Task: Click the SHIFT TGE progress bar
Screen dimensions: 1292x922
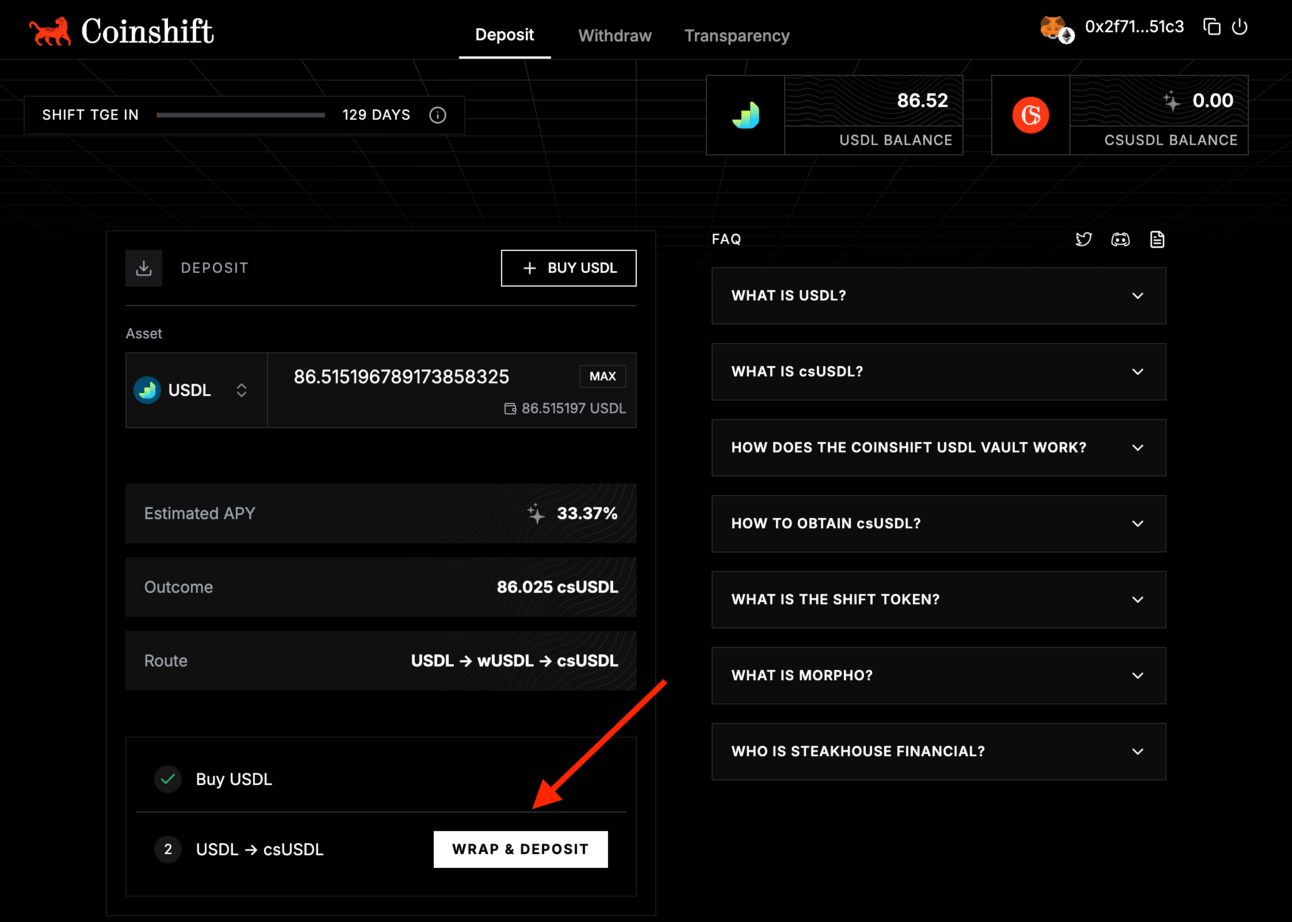Action: tap(241, 115)
